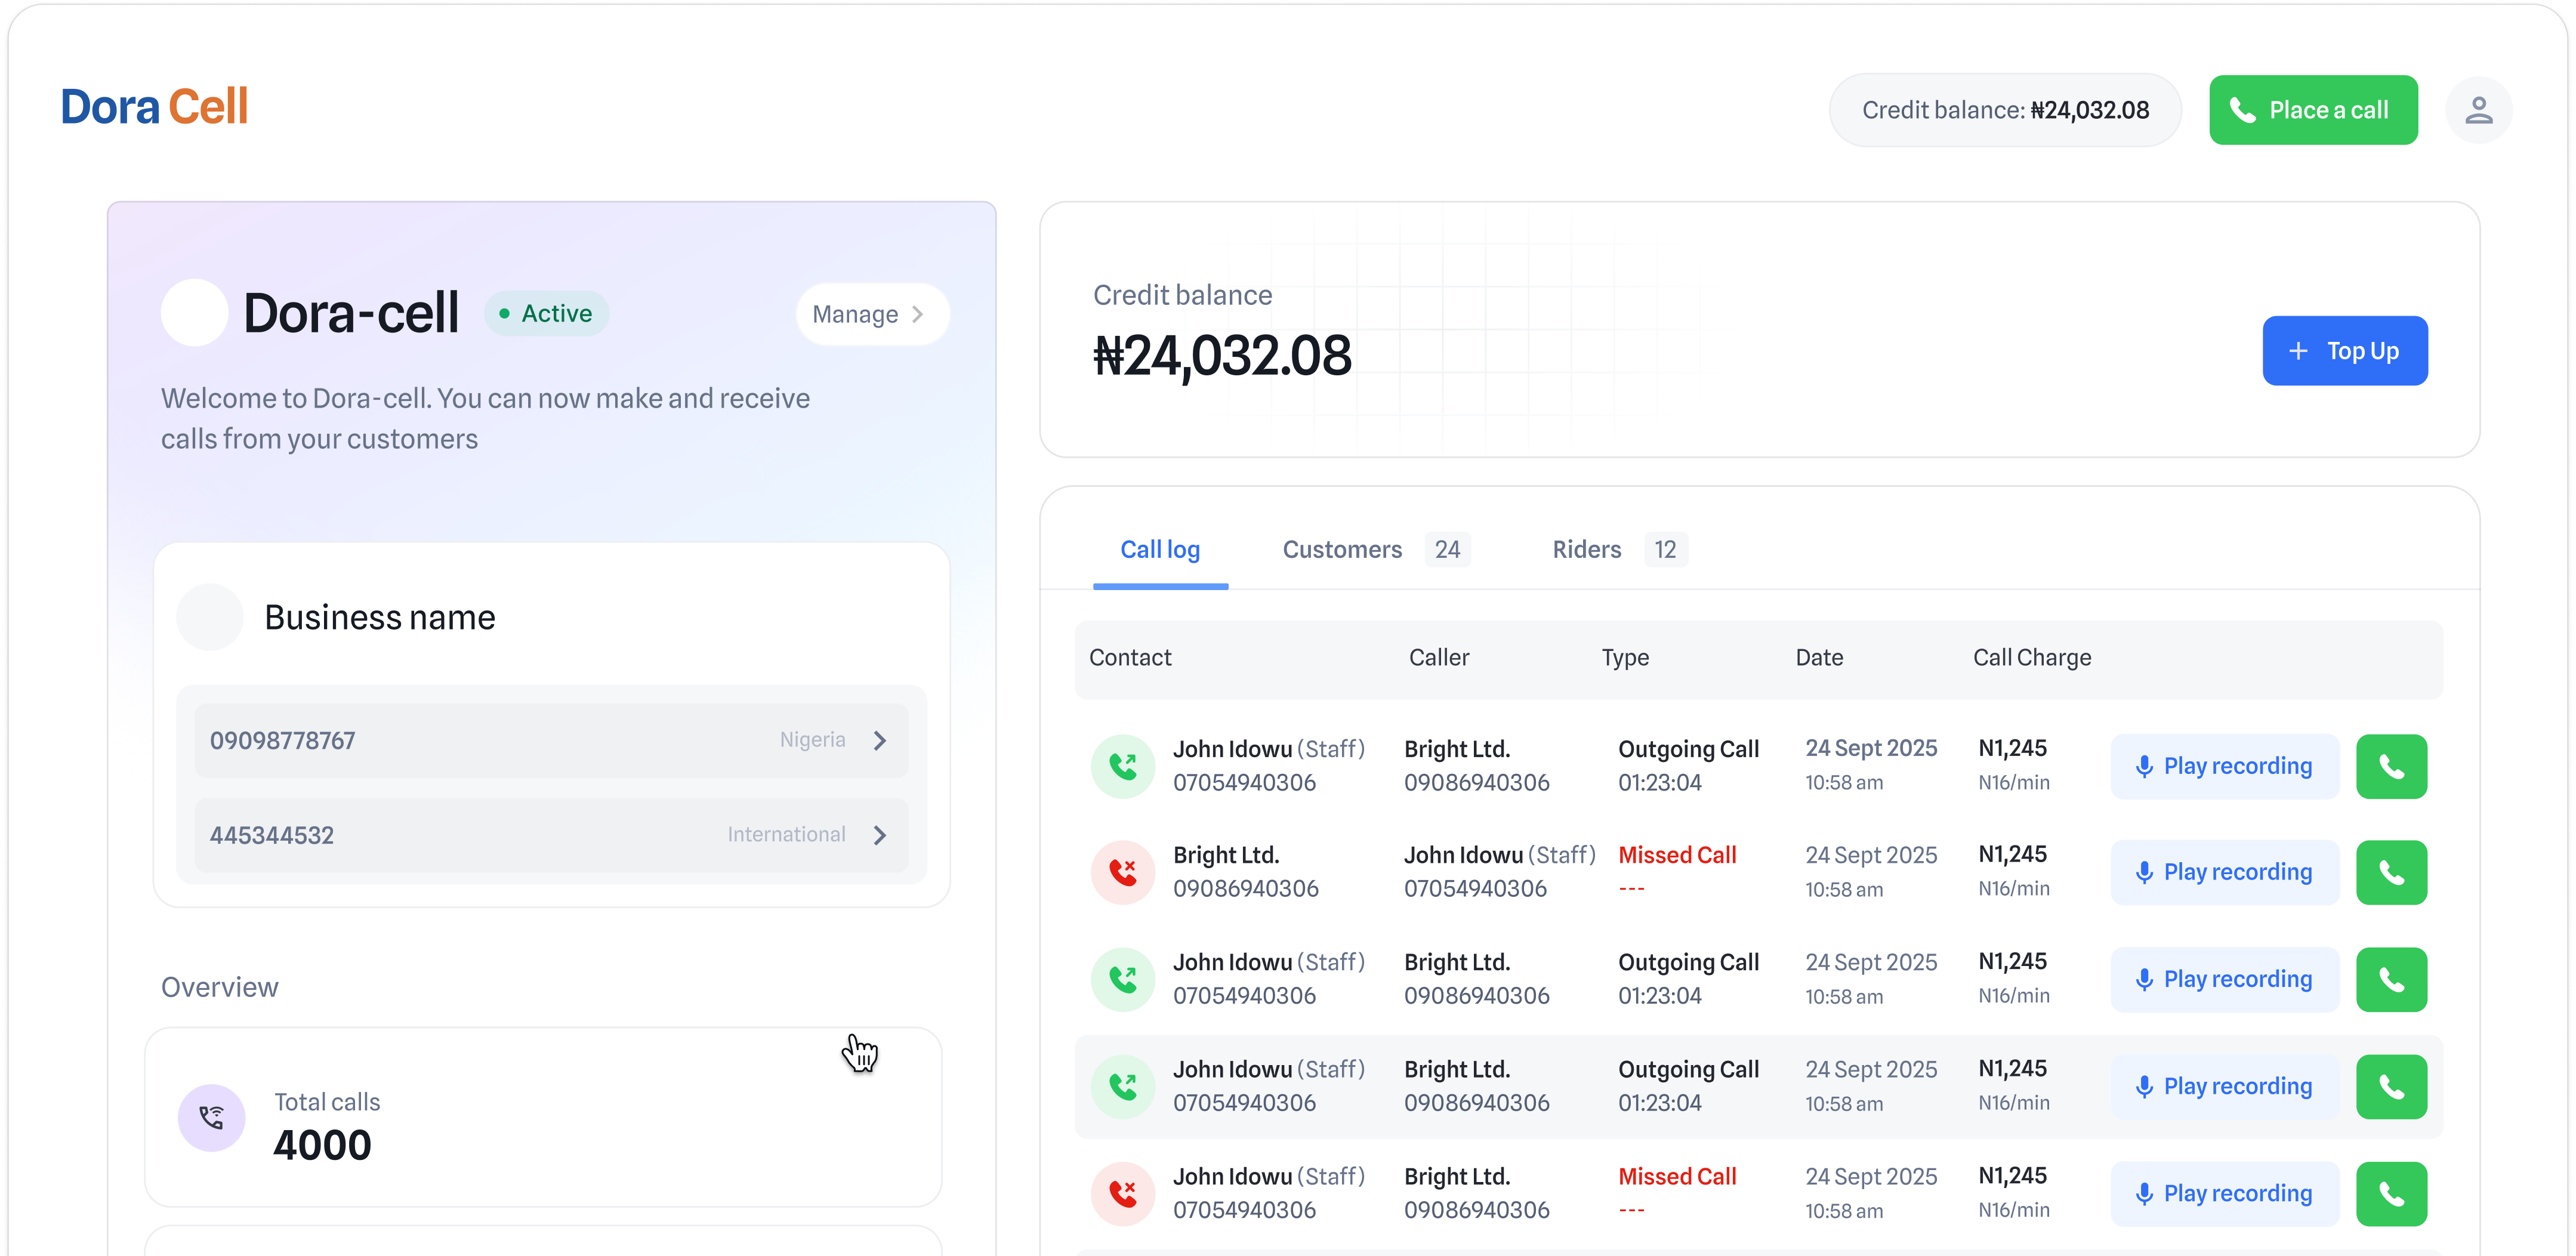
Task: Play recording in third call row
Action: coord(2224,979)
